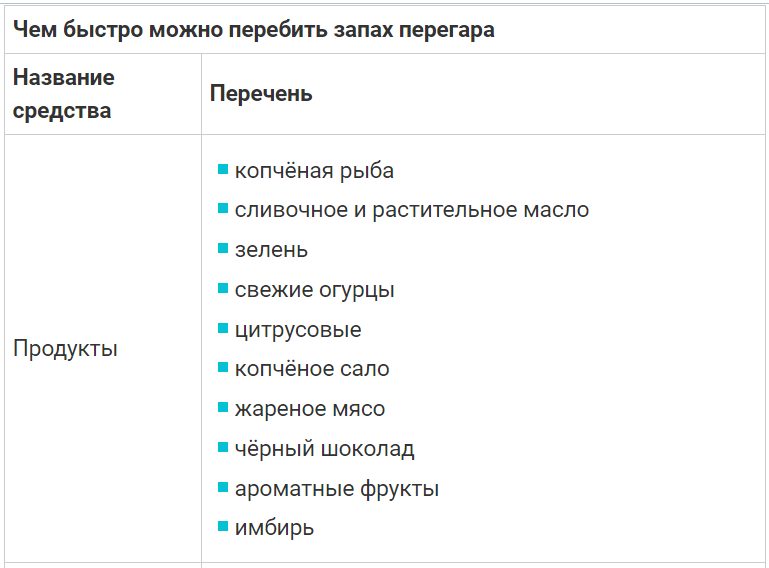Select the "цитрусовые" entry
769x568 pixels.
[298, 329]
